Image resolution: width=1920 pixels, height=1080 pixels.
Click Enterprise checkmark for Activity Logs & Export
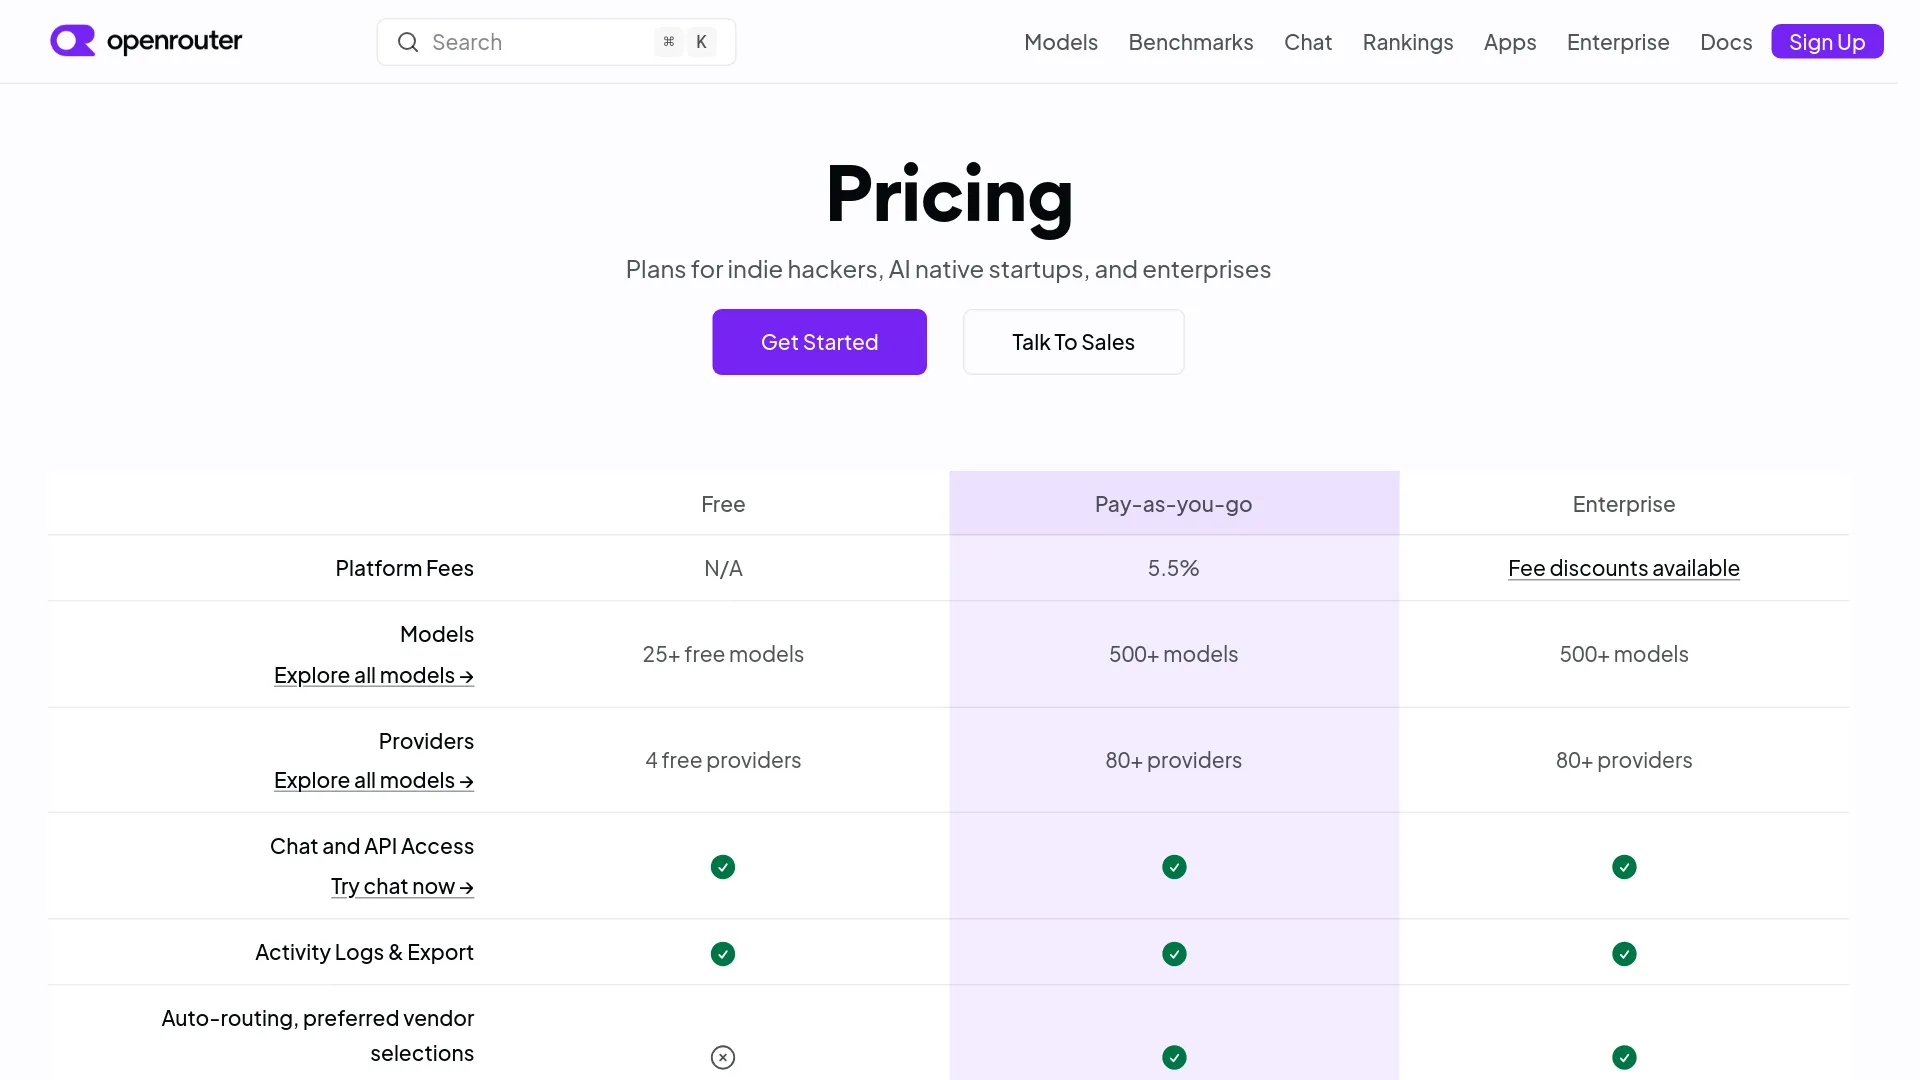point(1624,954)
